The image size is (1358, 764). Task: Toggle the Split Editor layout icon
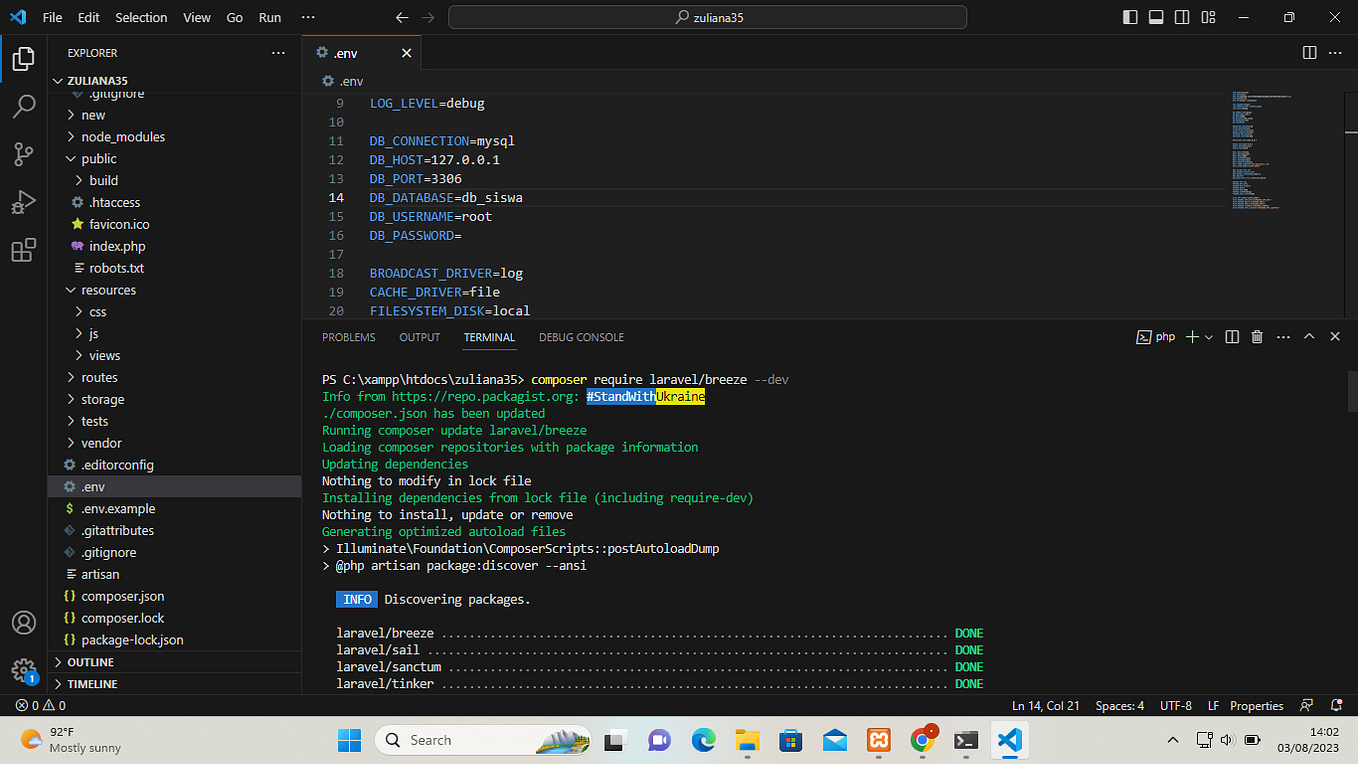tap(1310, 52)
